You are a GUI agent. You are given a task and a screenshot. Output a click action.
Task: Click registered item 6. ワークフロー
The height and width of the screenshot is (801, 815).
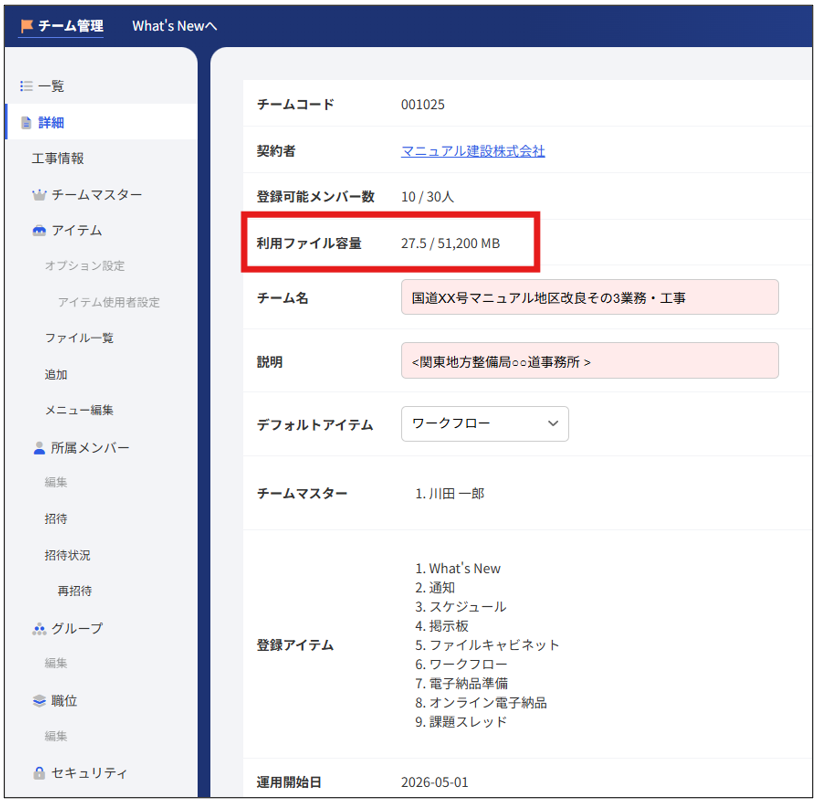coord(461,664)
